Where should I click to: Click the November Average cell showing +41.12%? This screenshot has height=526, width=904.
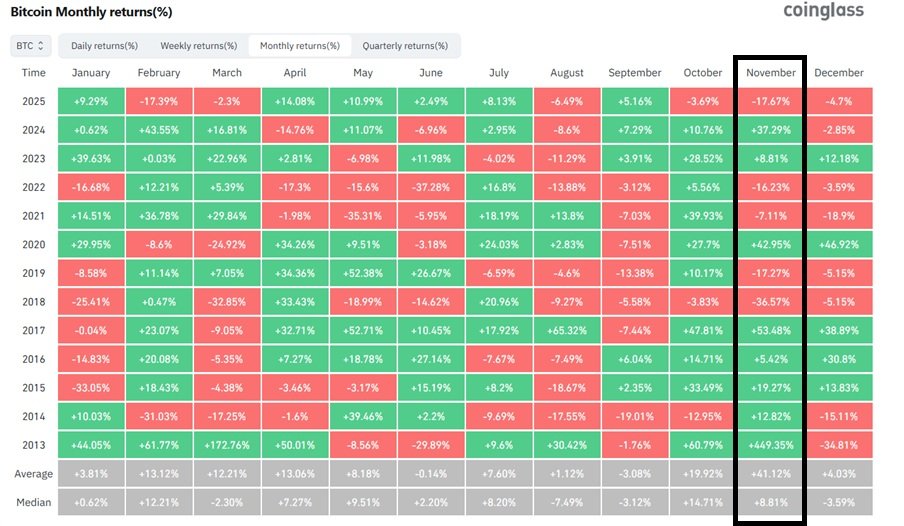770,474
